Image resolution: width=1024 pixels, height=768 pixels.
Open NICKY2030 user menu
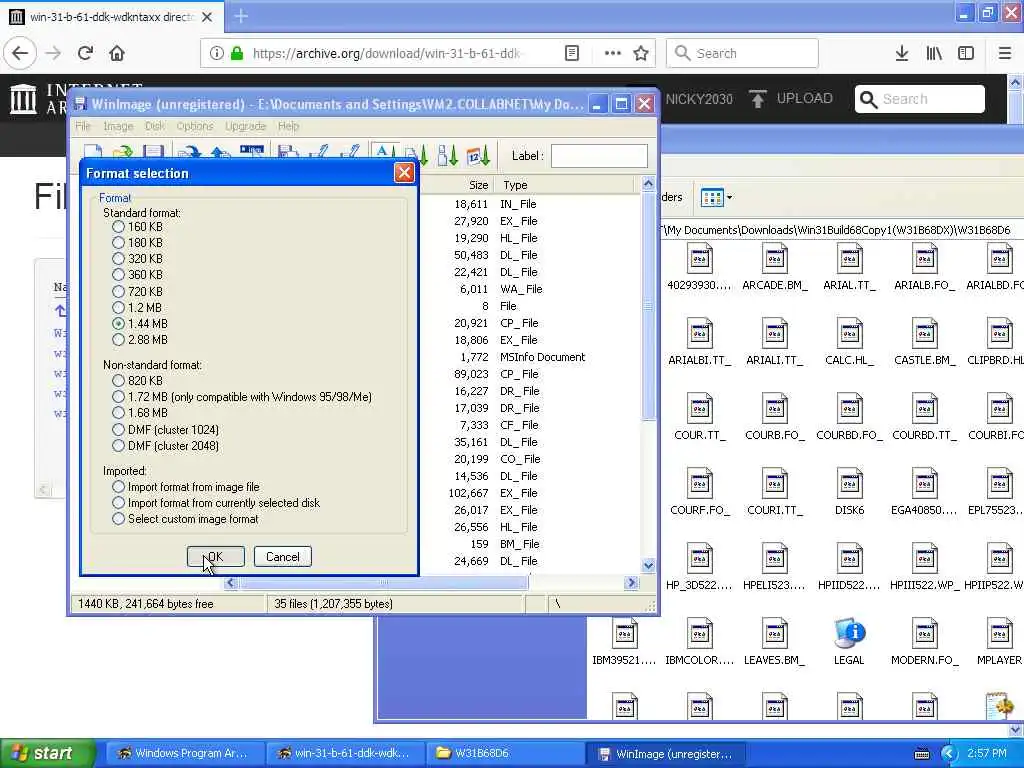pos(699,99)
